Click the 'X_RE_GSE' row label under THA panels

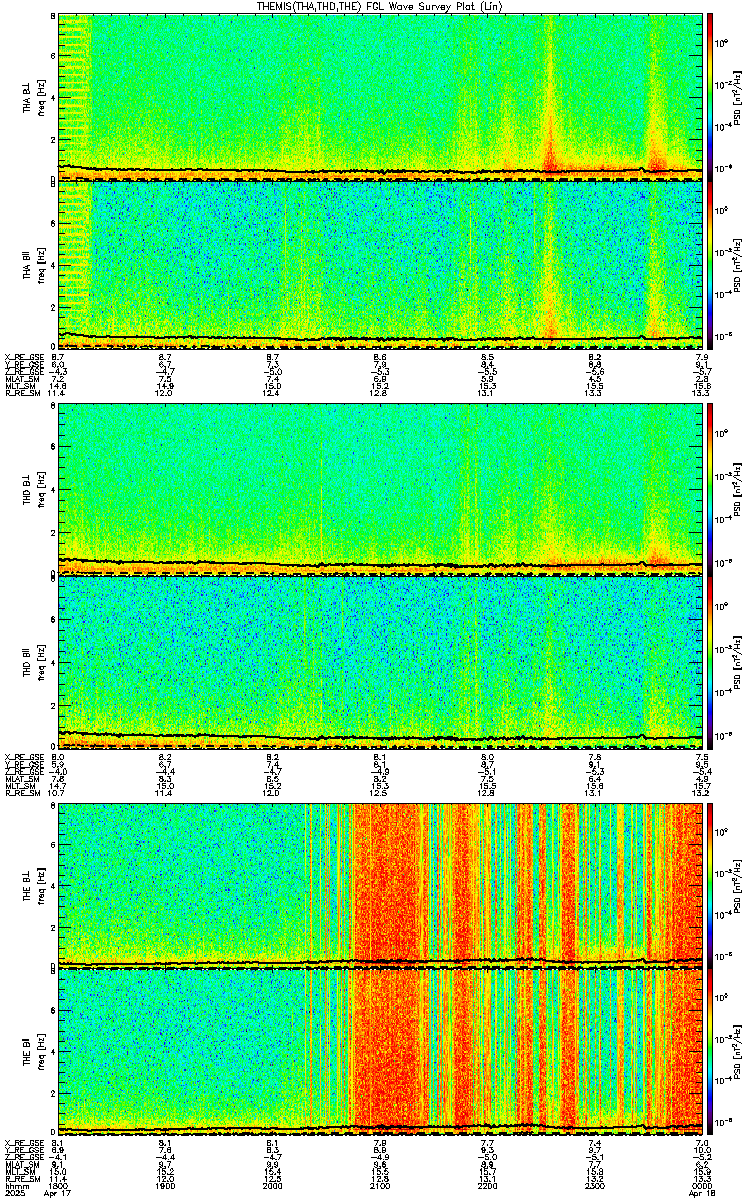click(22, 357)
